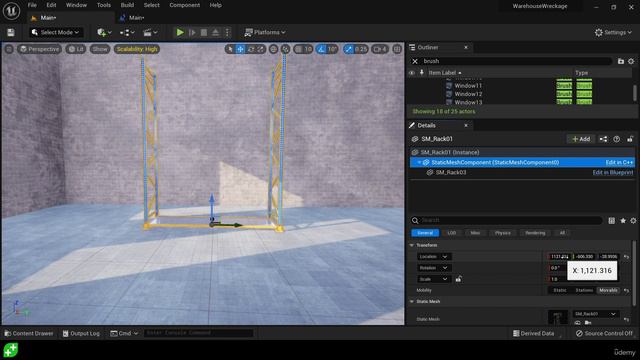Choose the translate move gizmo tool
The width and height of the screenshot is (640, 360).
[240, 49]
